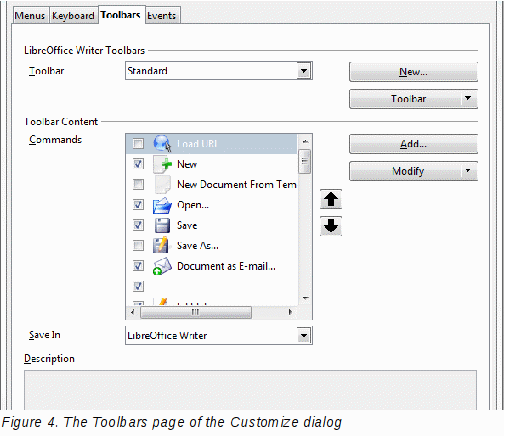505x436 pixels.
Task: Select the "Save" command text
Action: tap(187, 225)
